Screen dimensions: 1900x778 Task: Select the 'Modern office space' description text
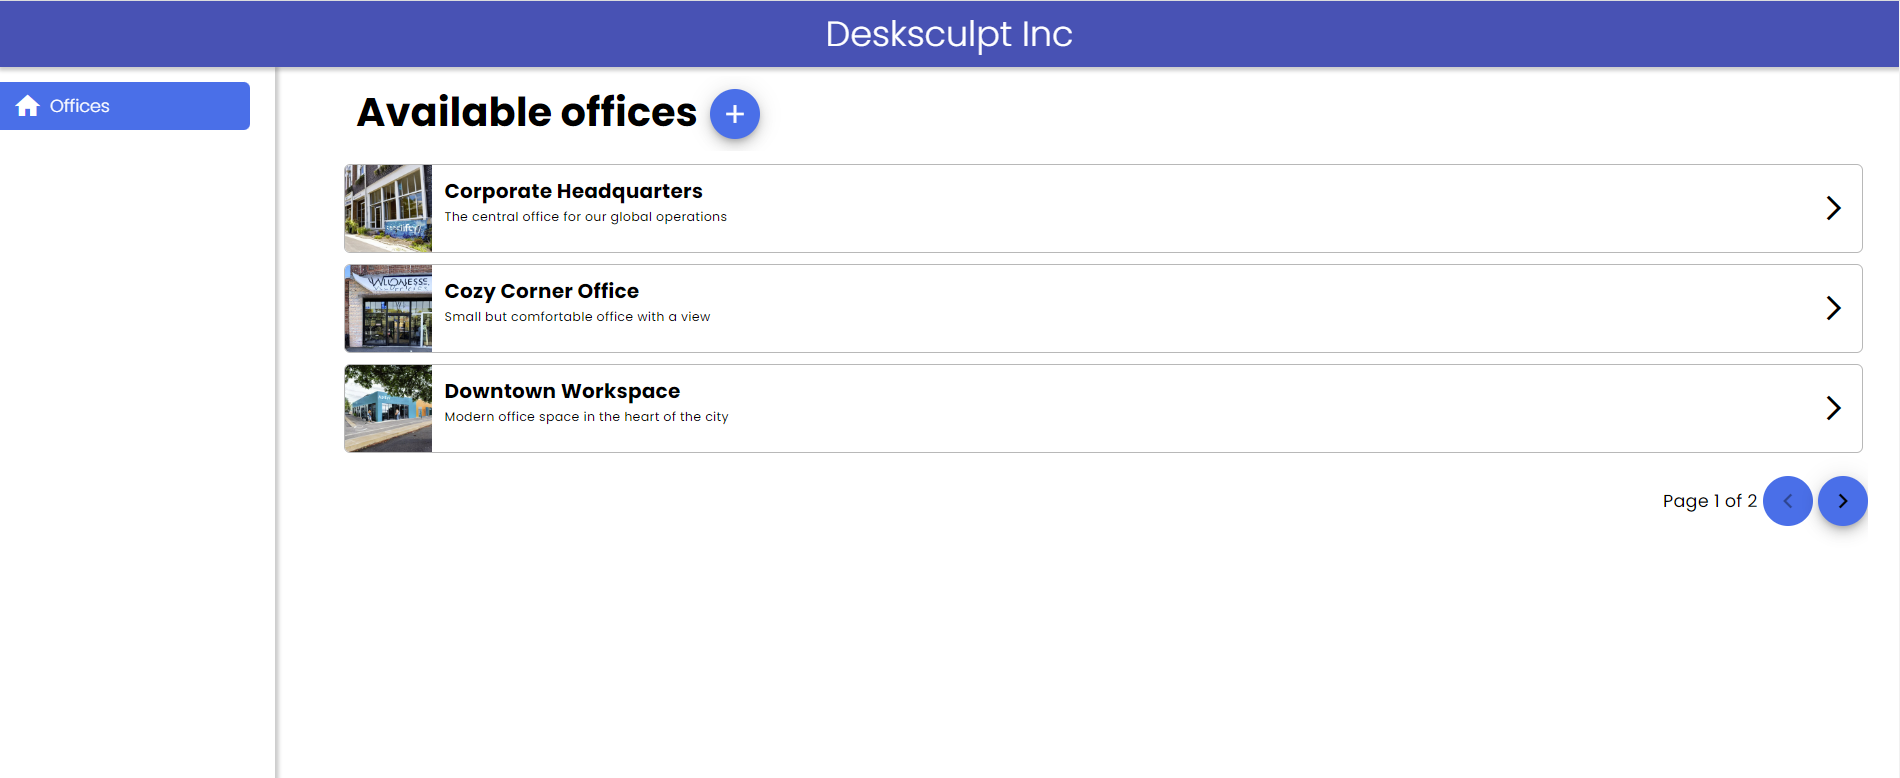[x=586, y=417]
